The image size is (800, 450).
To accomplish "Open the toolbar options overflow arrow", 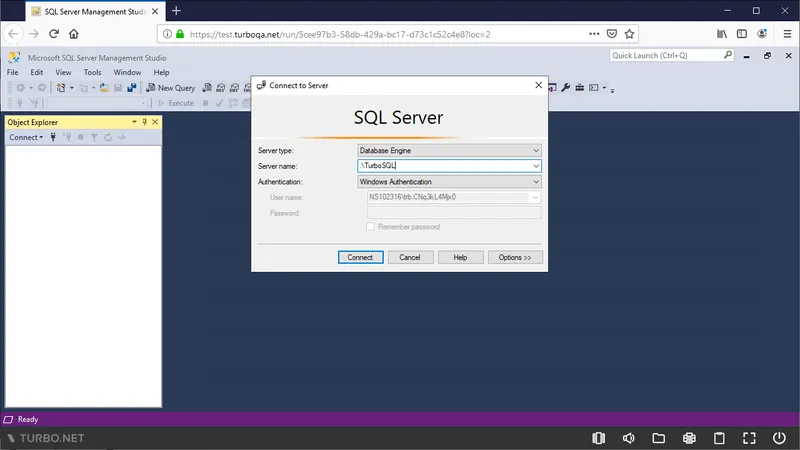I will pos(612,90).
